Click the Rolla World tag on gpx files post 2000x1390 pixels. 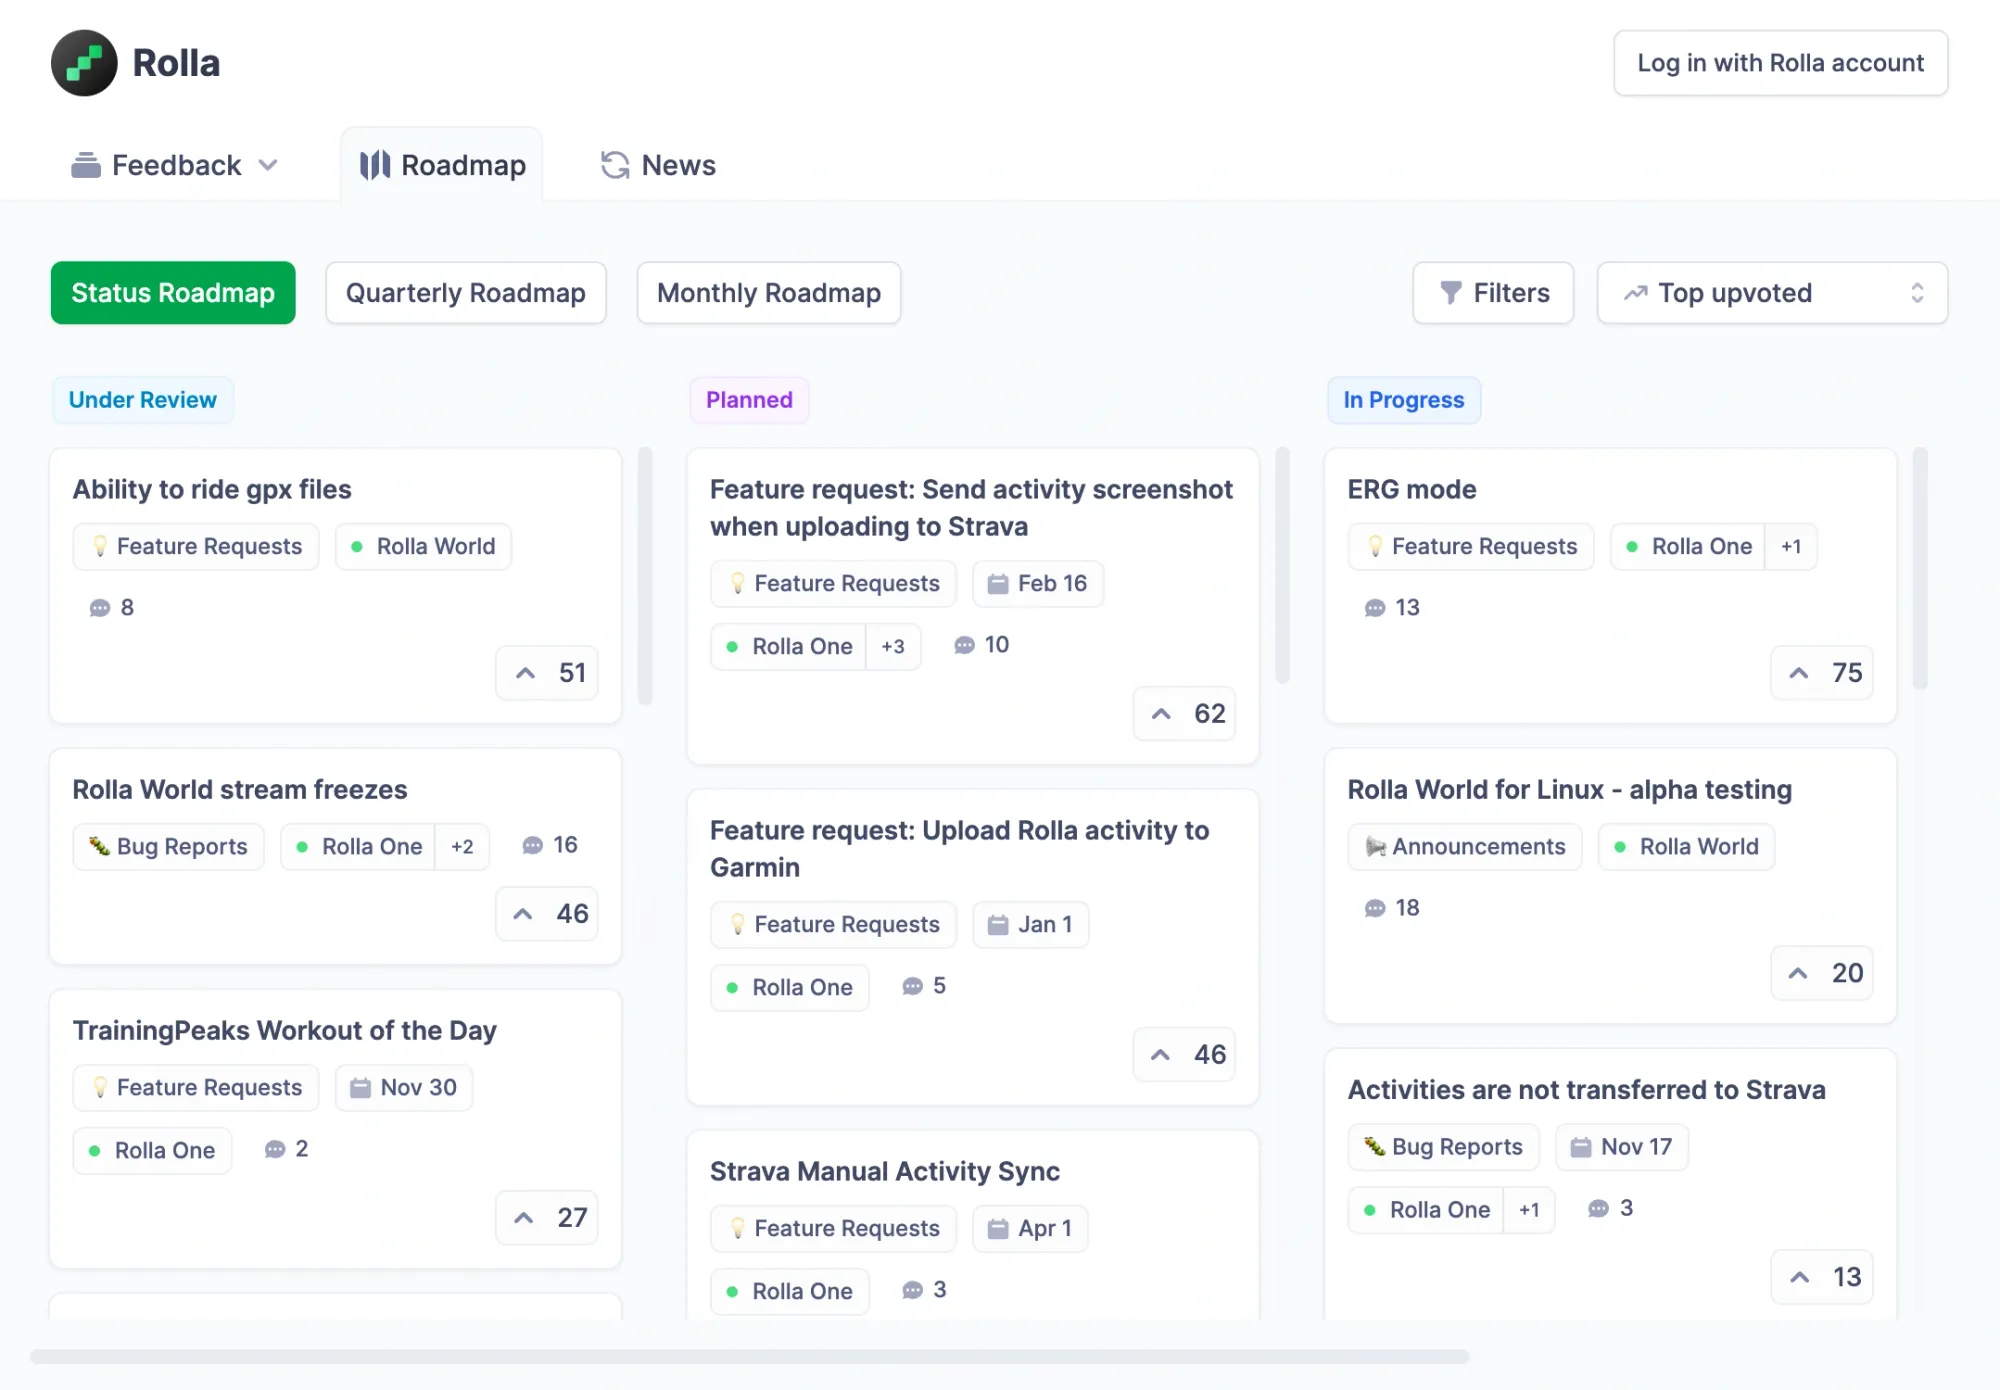tap(422, 546)
